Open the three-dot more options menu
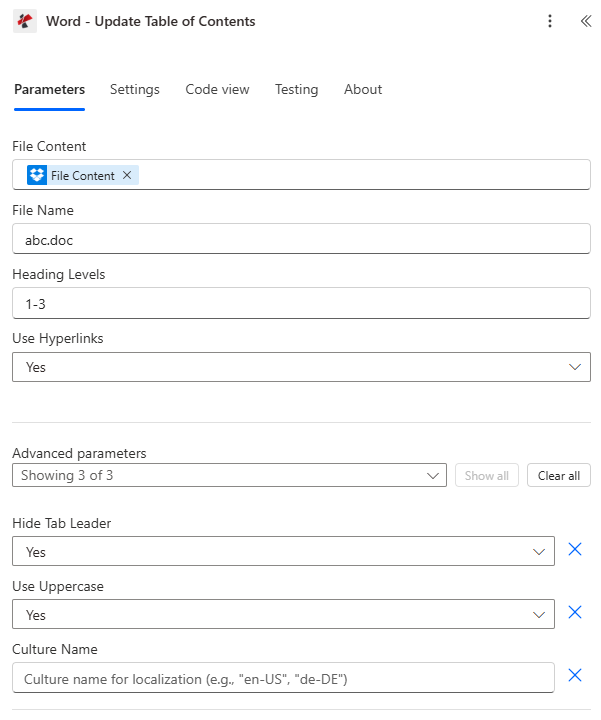 (550, 21)
